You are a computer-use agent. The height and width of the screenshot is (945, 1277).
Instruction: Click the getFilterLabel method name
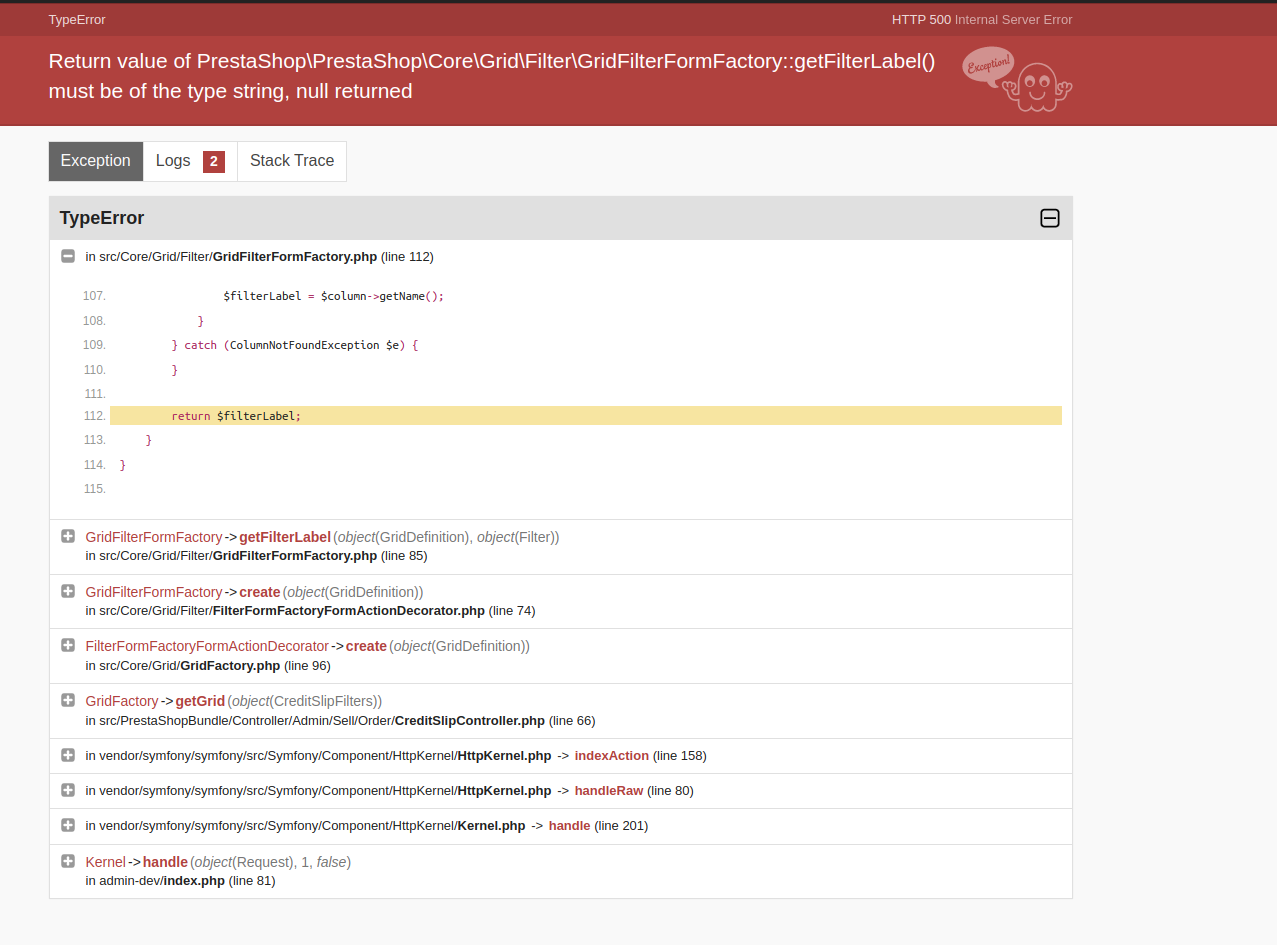click(x=285, y=537)
